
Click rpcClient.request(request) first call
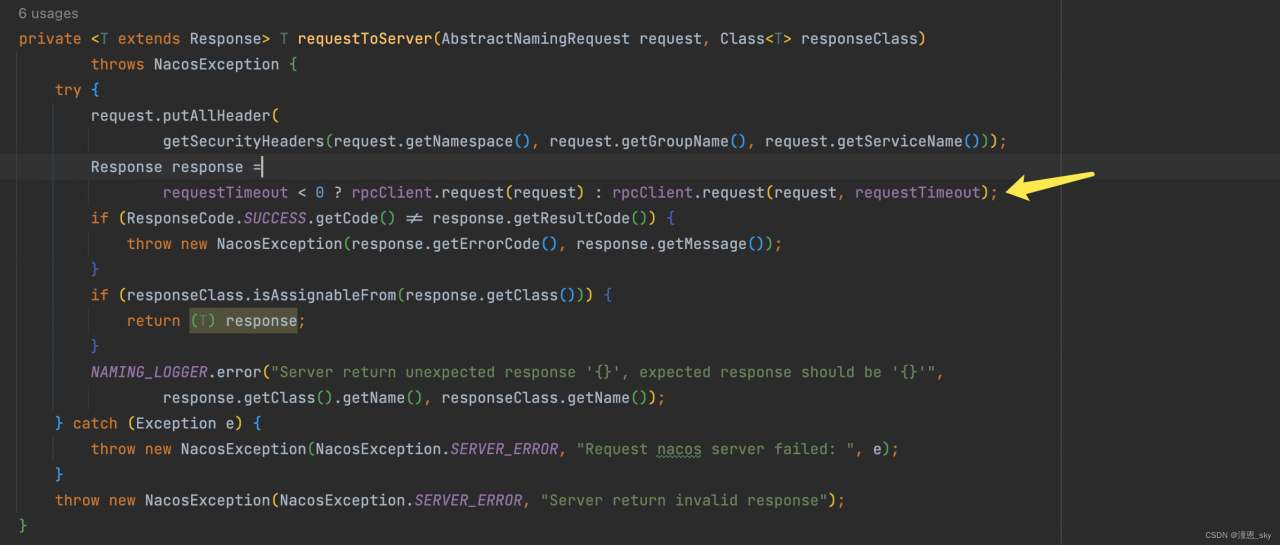tap(467, 193)
